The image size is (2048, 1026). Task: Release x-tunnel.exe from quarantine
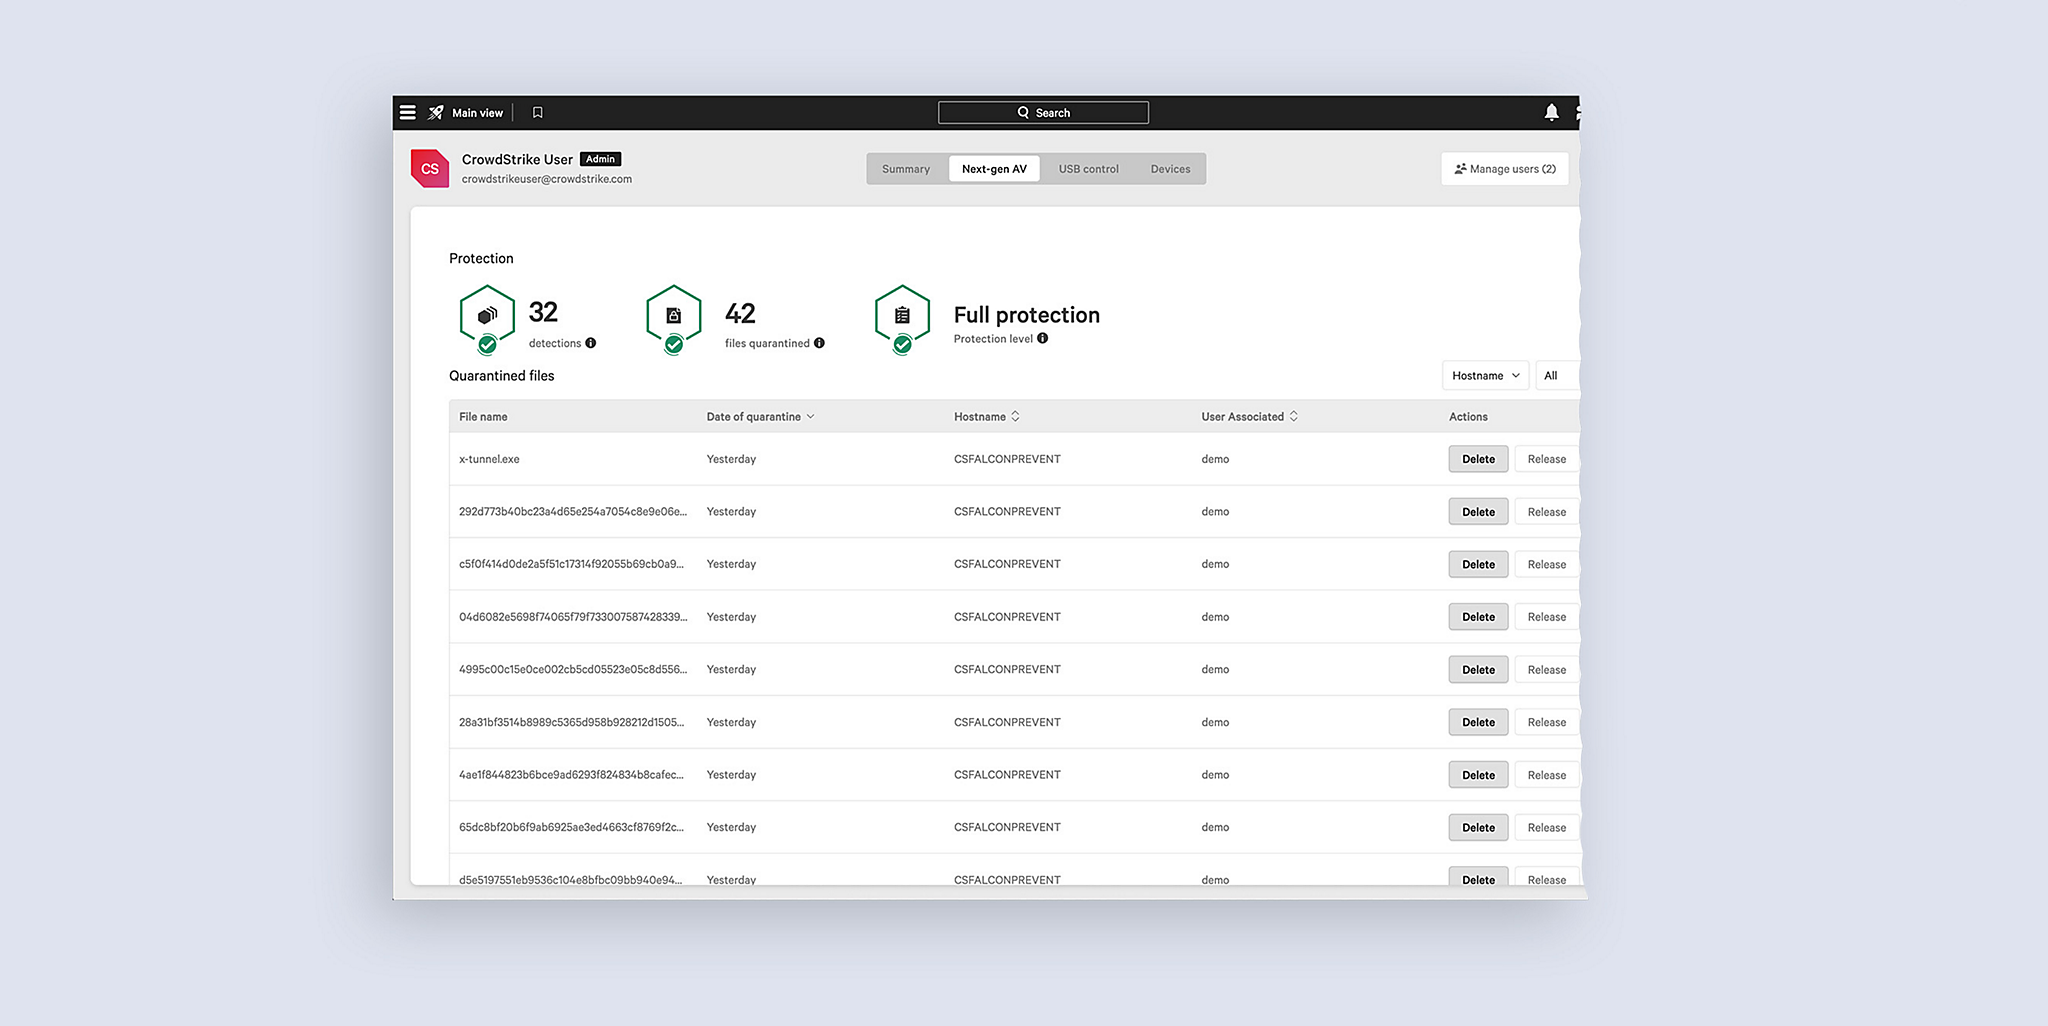point(1546,458)
